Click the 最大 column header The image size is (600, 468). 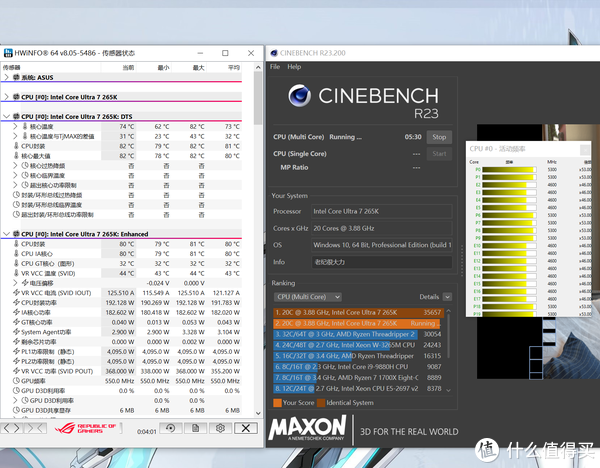tap(198, 68)
